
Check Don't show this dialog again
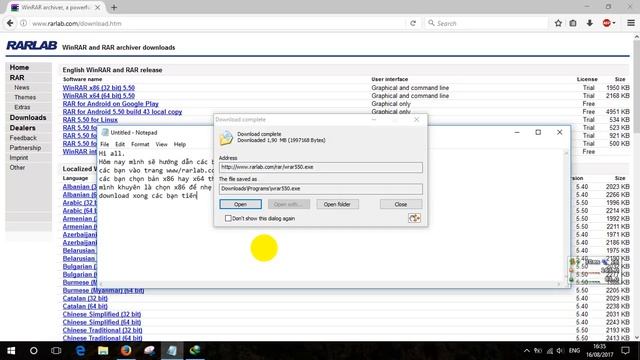228,218
